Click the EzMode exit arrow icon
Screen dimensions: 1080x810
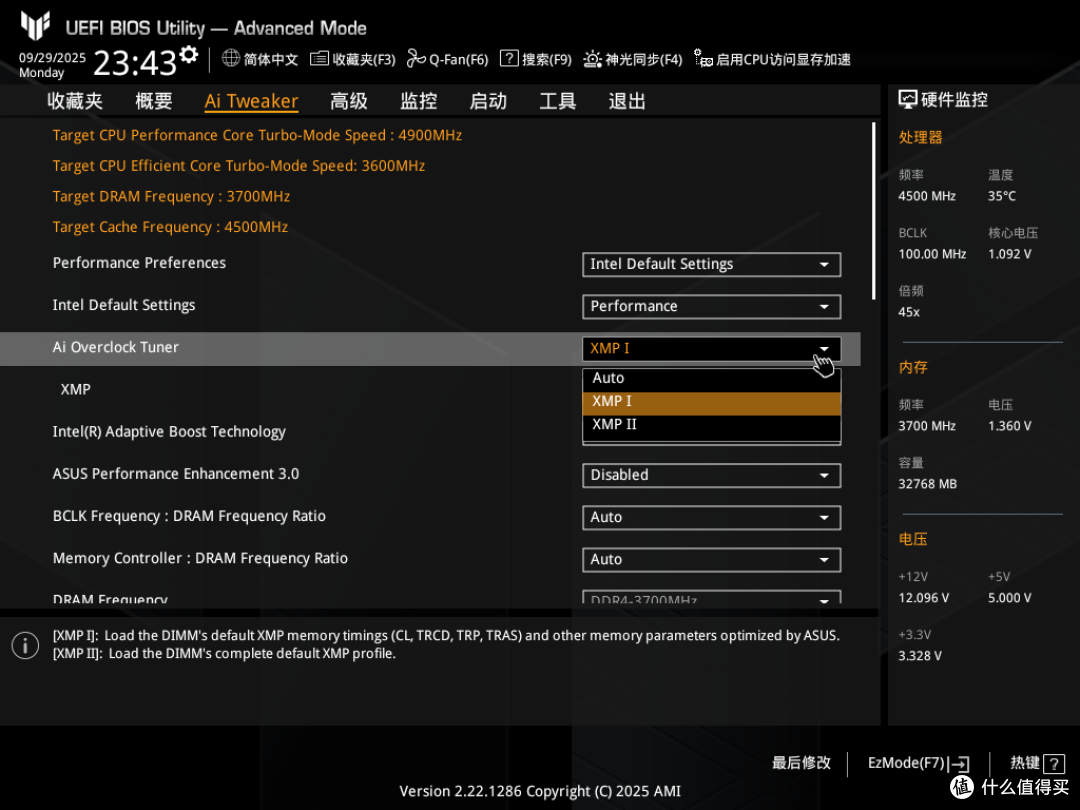tap(960, 763)
